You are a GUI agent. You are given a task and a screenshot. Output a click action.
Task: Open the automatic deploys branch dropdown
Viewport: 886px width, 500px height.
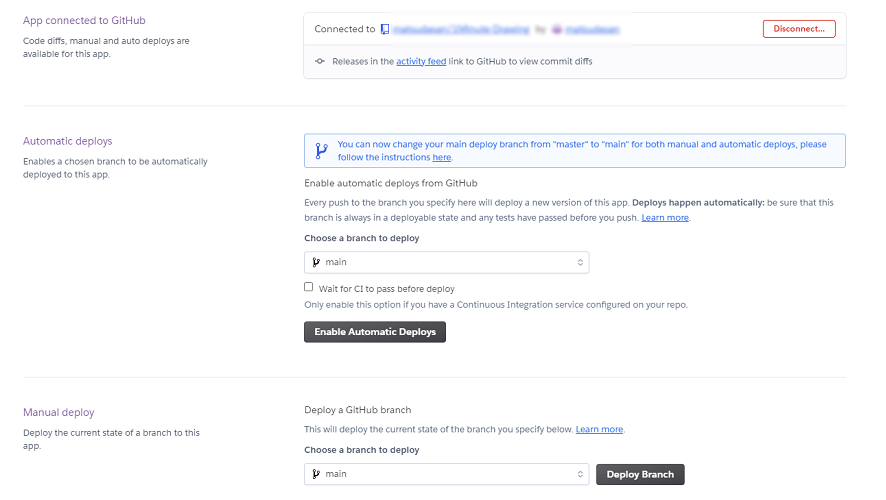tap(446, 263)
